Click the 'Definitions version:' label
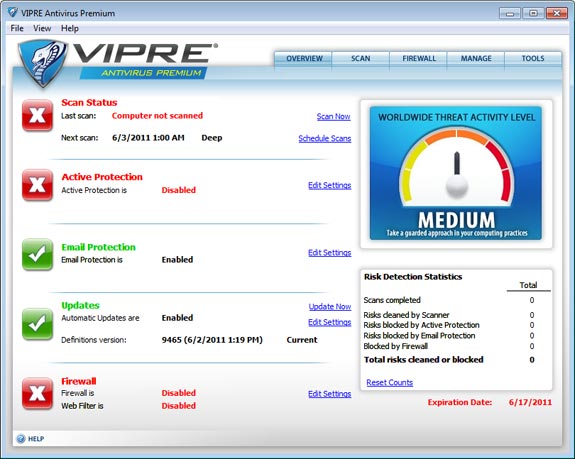 click(x=94, y=340)
